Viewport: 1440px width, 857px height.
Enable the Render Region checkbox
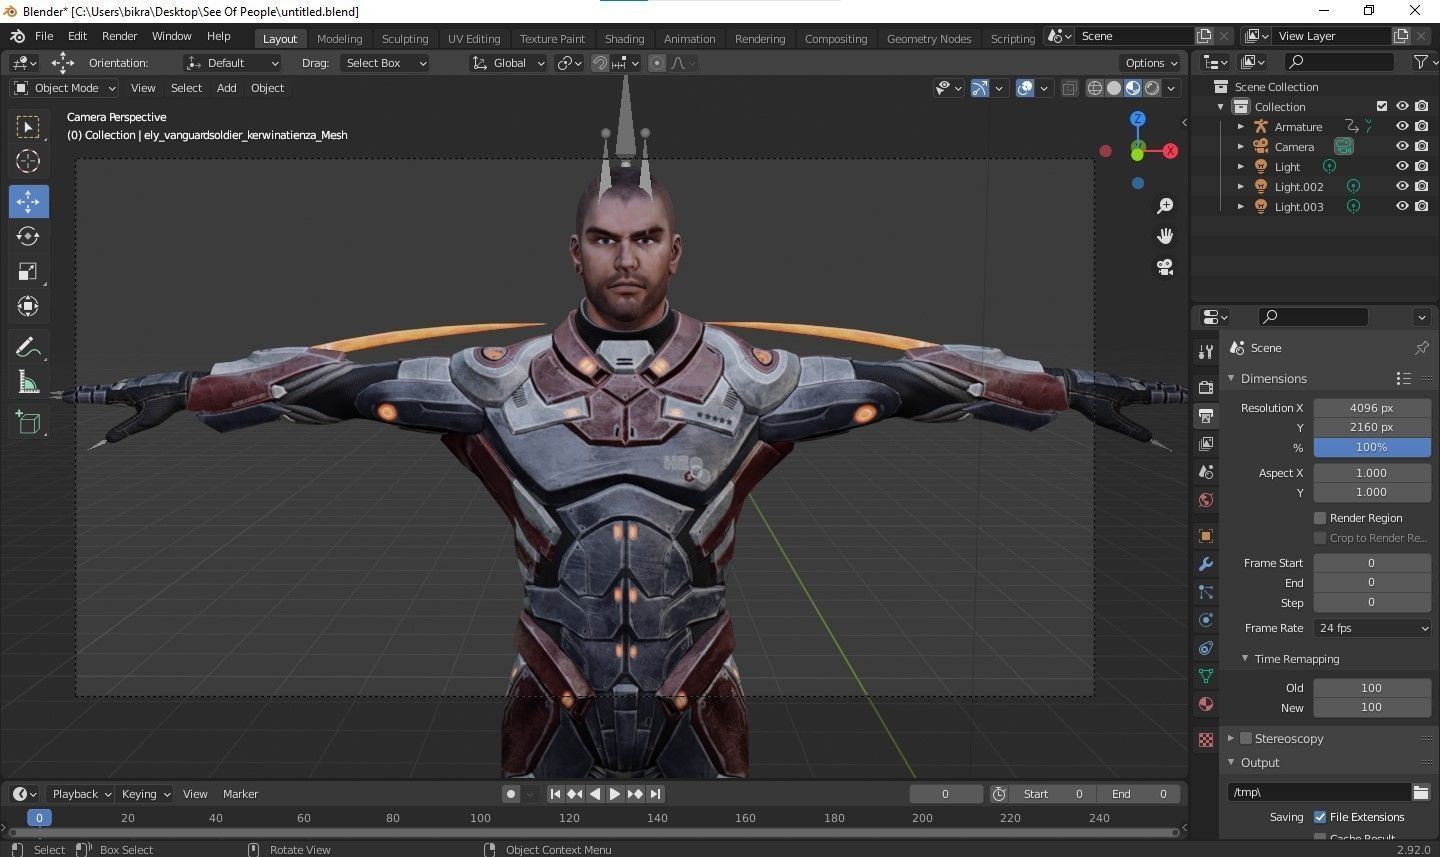(1320, 518)
